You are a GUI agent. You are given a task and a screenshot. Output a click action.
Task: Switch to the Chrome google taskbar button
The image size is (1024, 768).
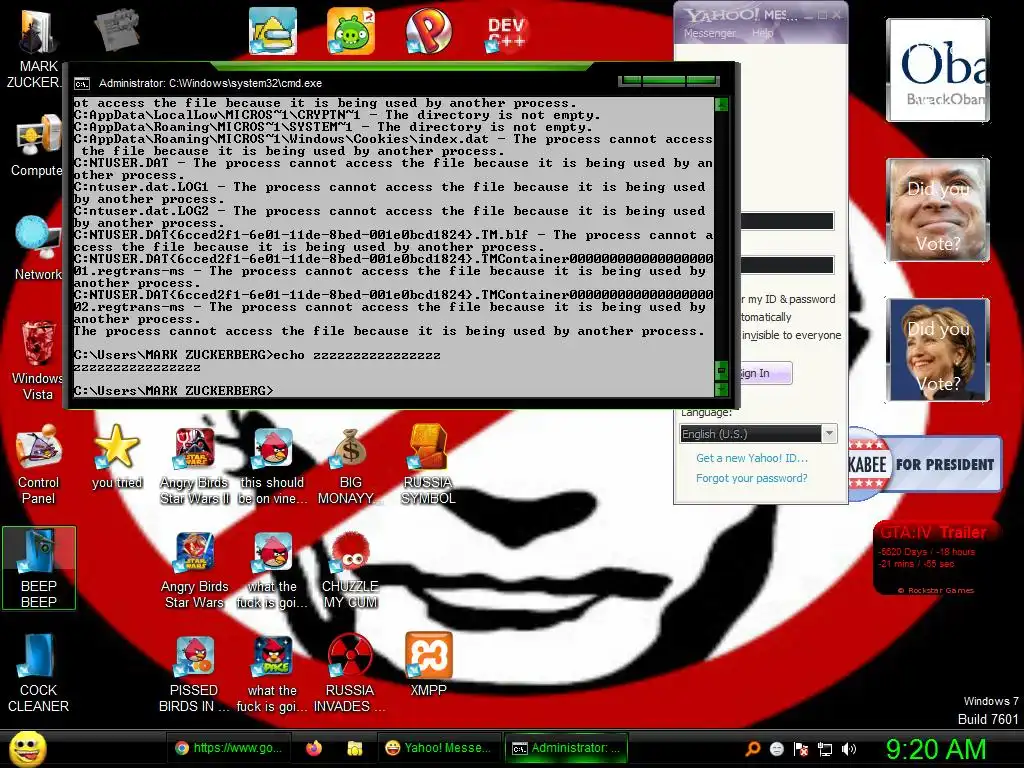click(228, 748)
